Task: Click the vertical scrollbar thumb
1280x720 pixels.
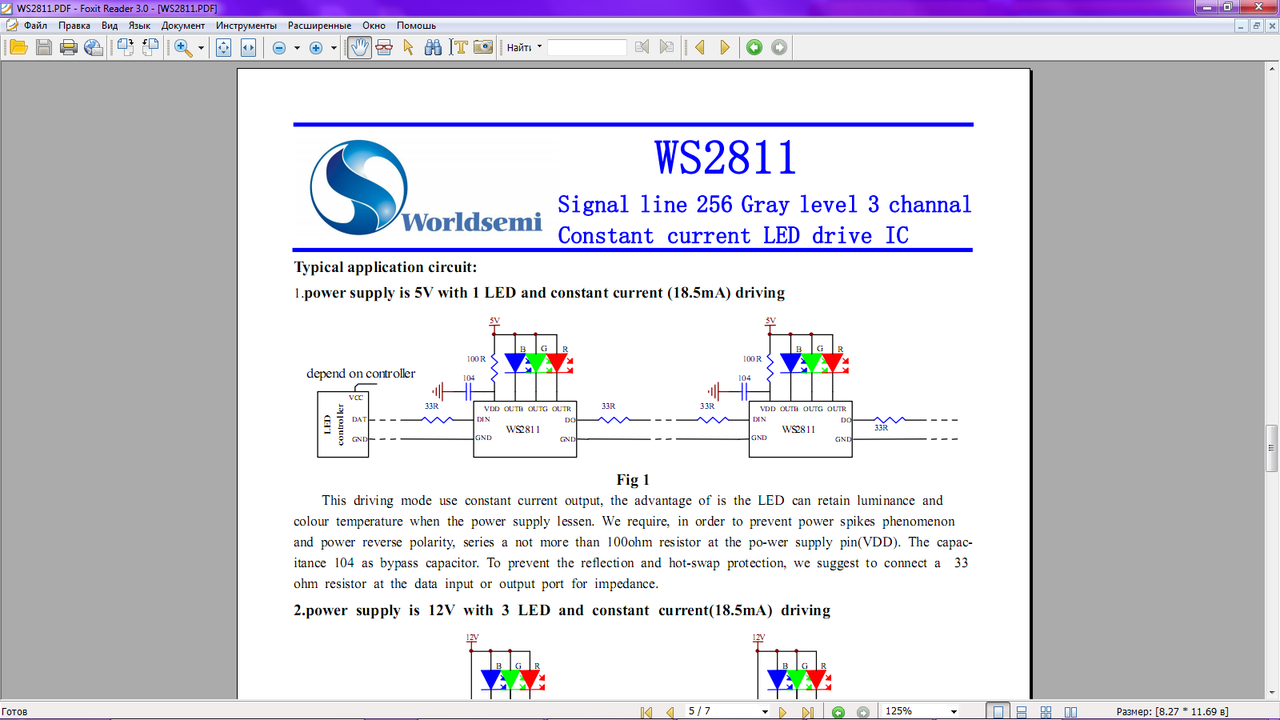Action: click(x=1272, y=447)
